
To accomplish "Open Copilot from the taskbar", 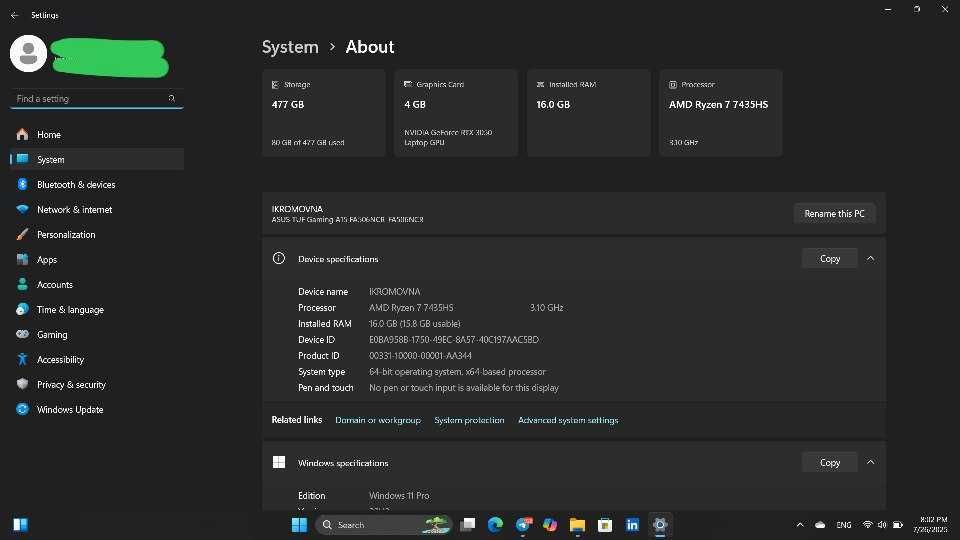I will 550,525.
